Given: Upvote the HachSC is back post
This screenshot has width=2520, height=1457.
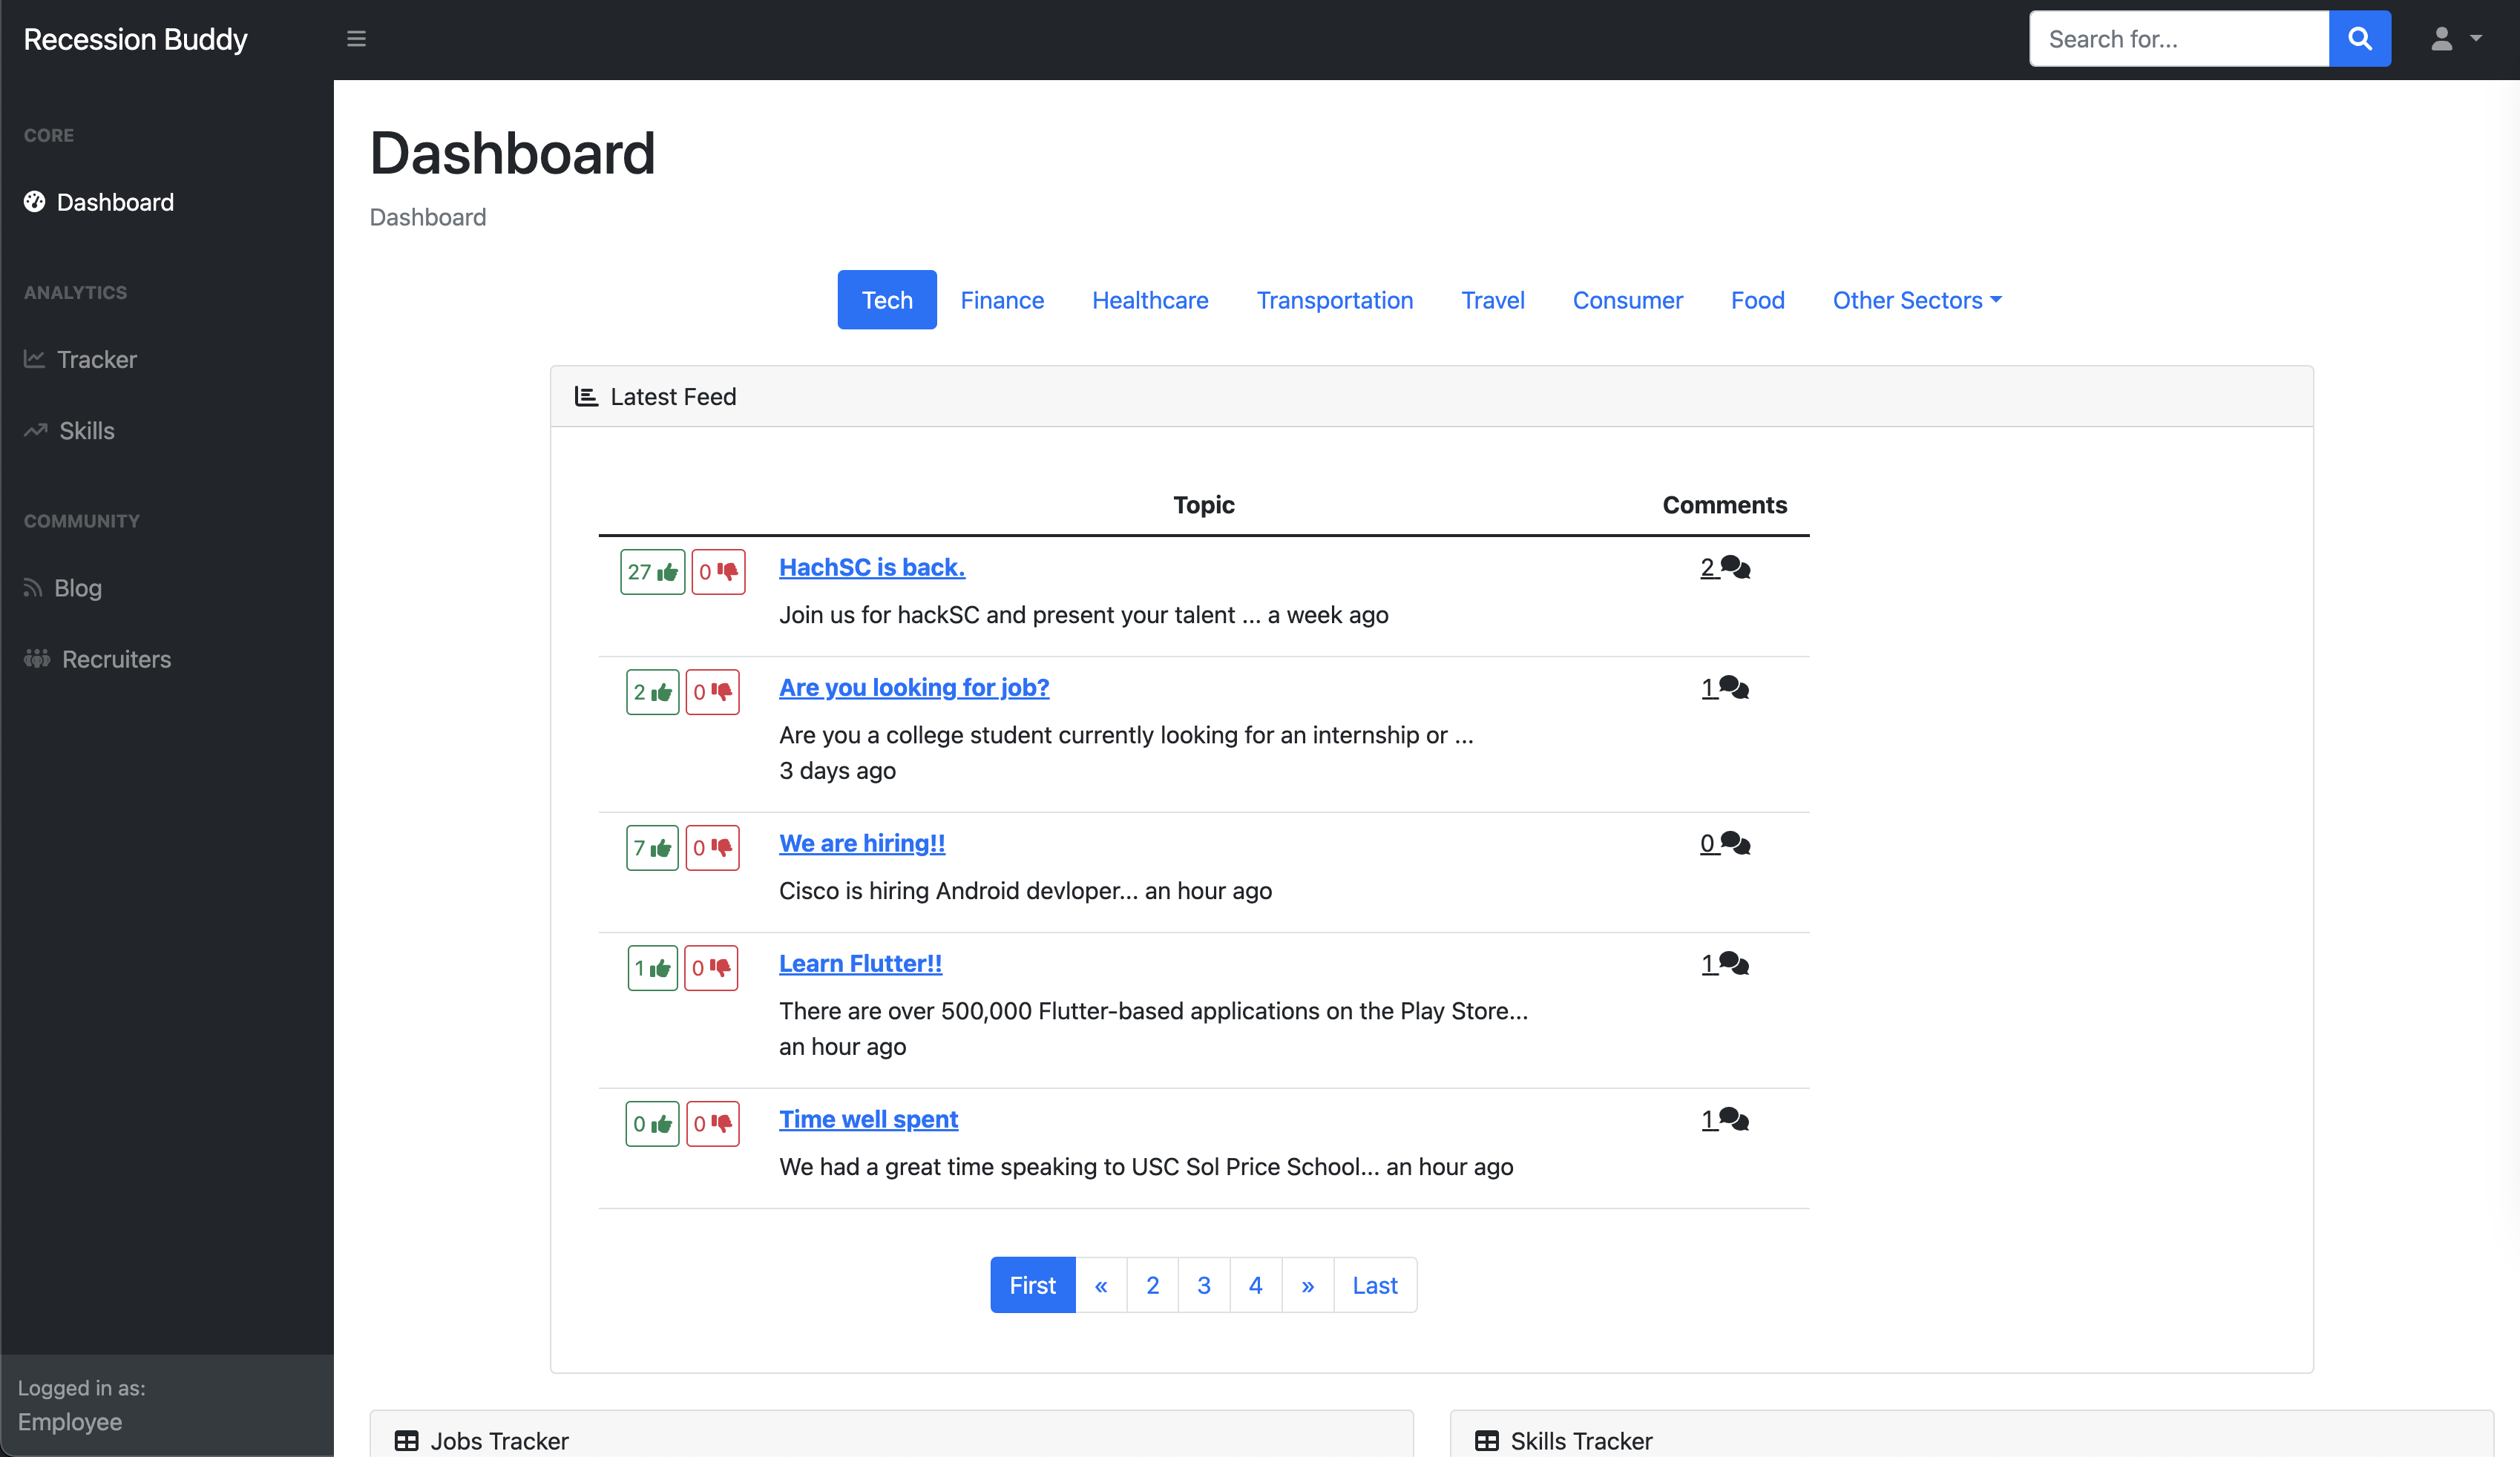Looking at the screenshot, I should 653,572.
